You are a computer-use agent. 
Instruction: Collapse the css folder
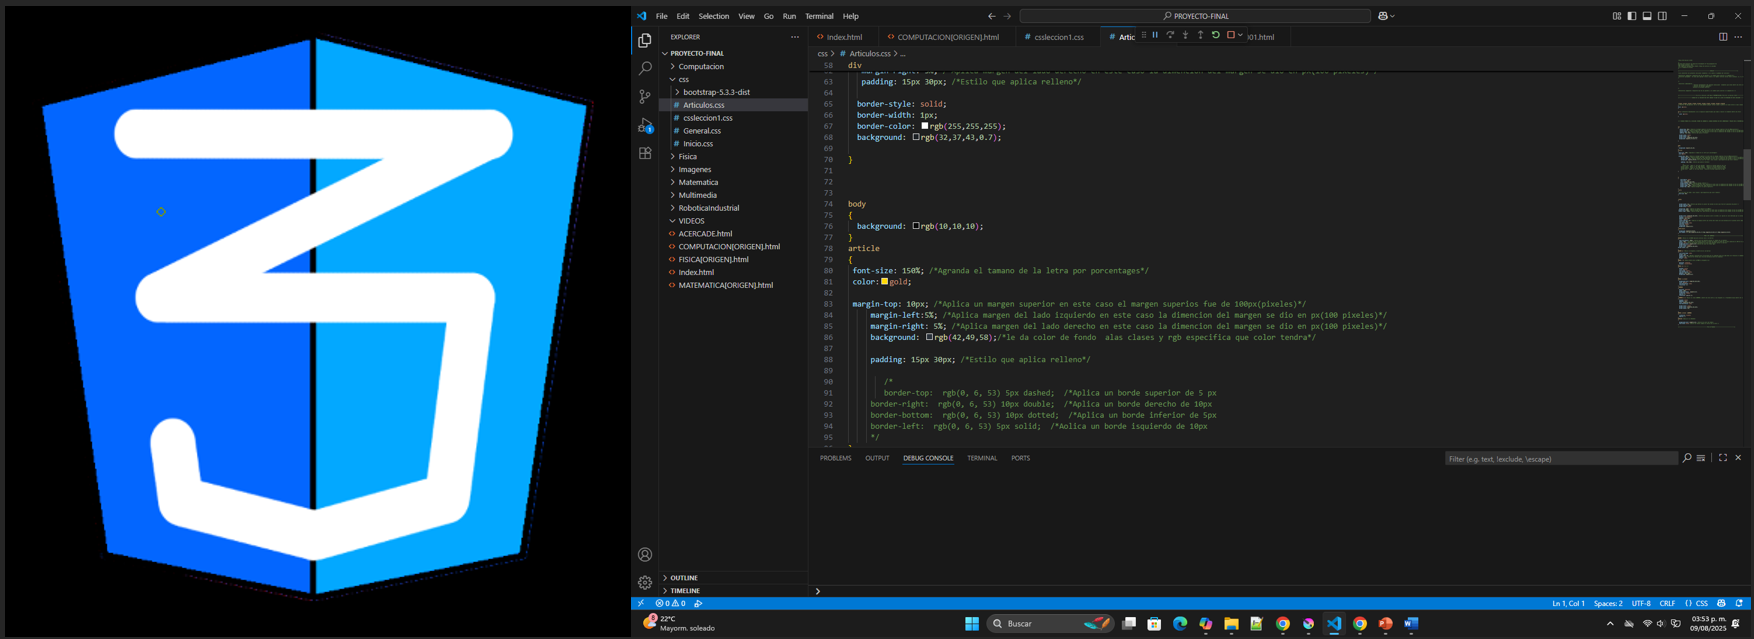pos(734,79)
